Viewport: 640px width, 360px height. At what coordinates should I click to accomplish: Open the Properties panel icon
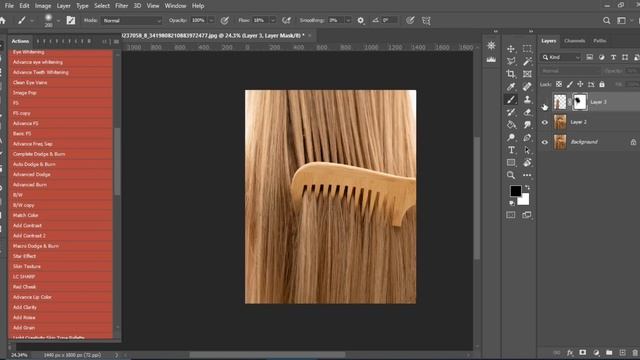(x=491, y=45)
